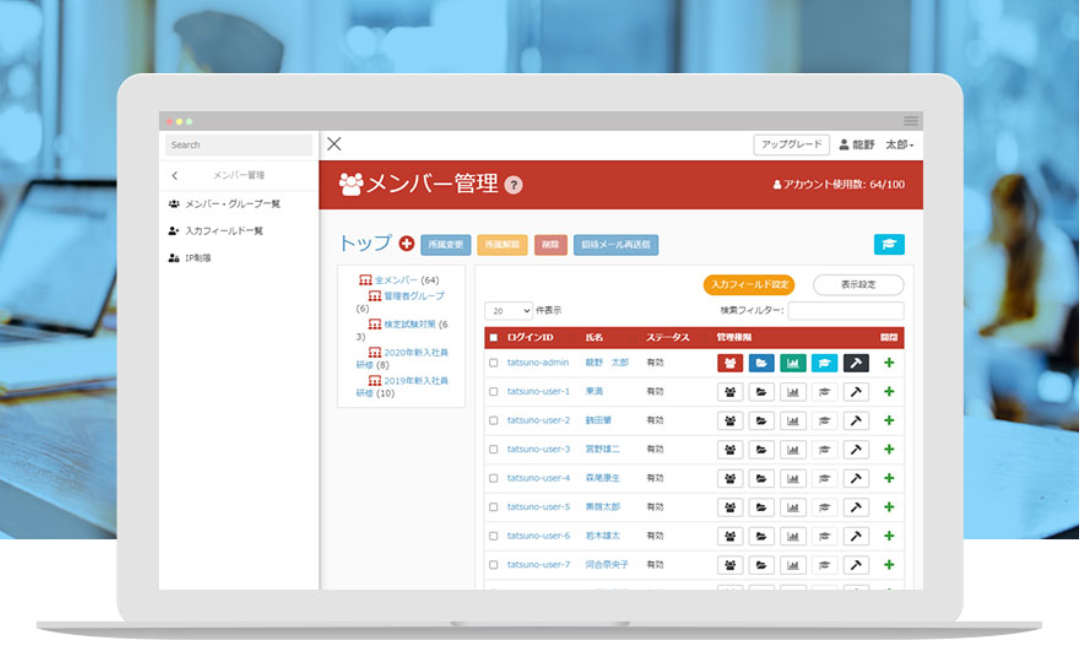Tick the checkbox for tatsuno-user-2

493,421
